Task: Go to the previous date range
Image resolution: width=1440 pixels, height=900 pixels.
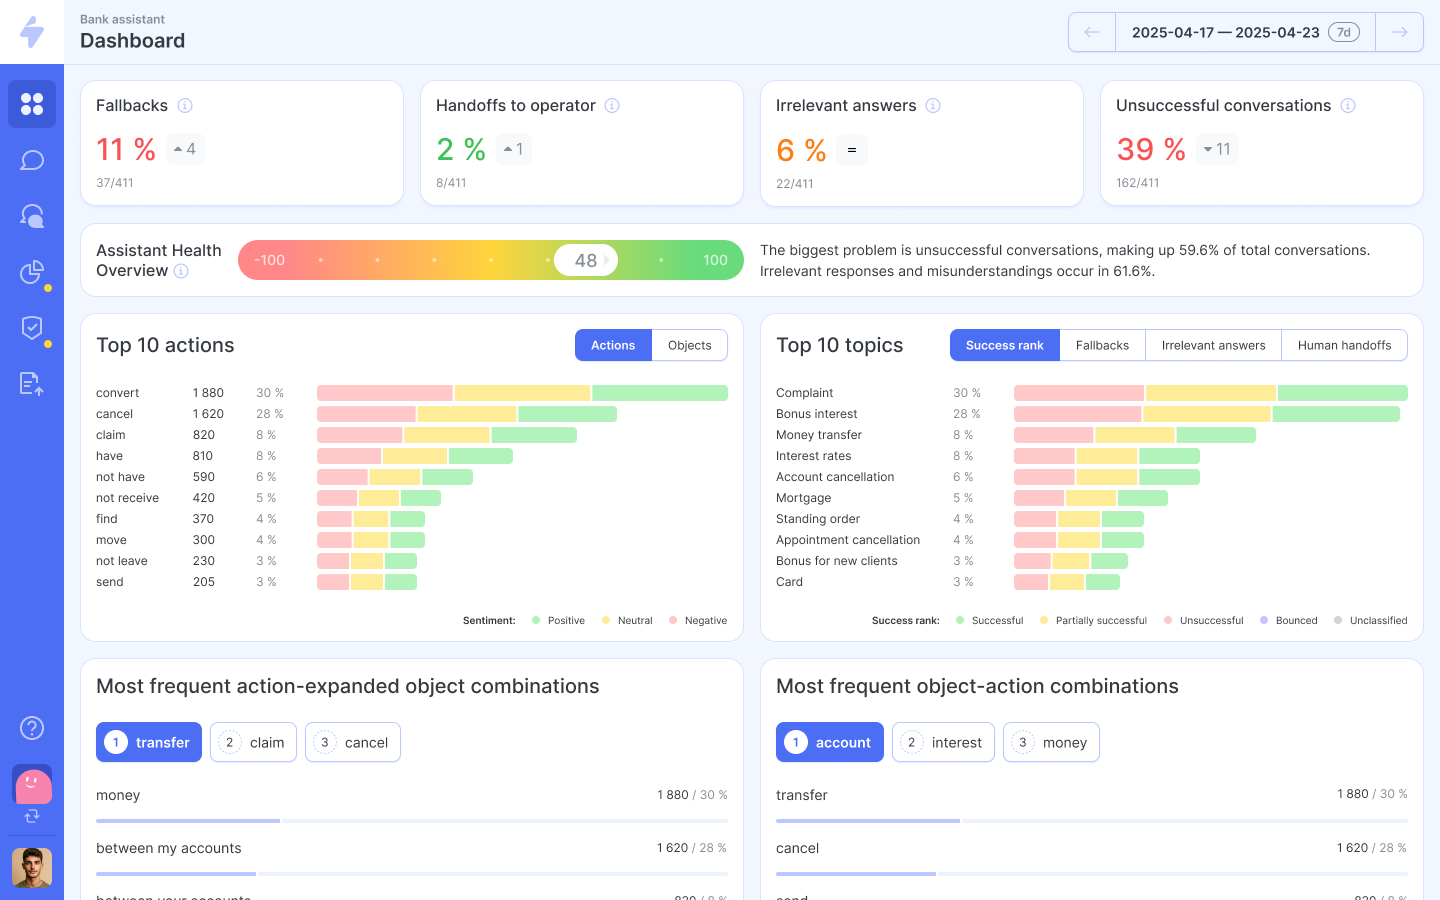Action: coord(1092,32)
